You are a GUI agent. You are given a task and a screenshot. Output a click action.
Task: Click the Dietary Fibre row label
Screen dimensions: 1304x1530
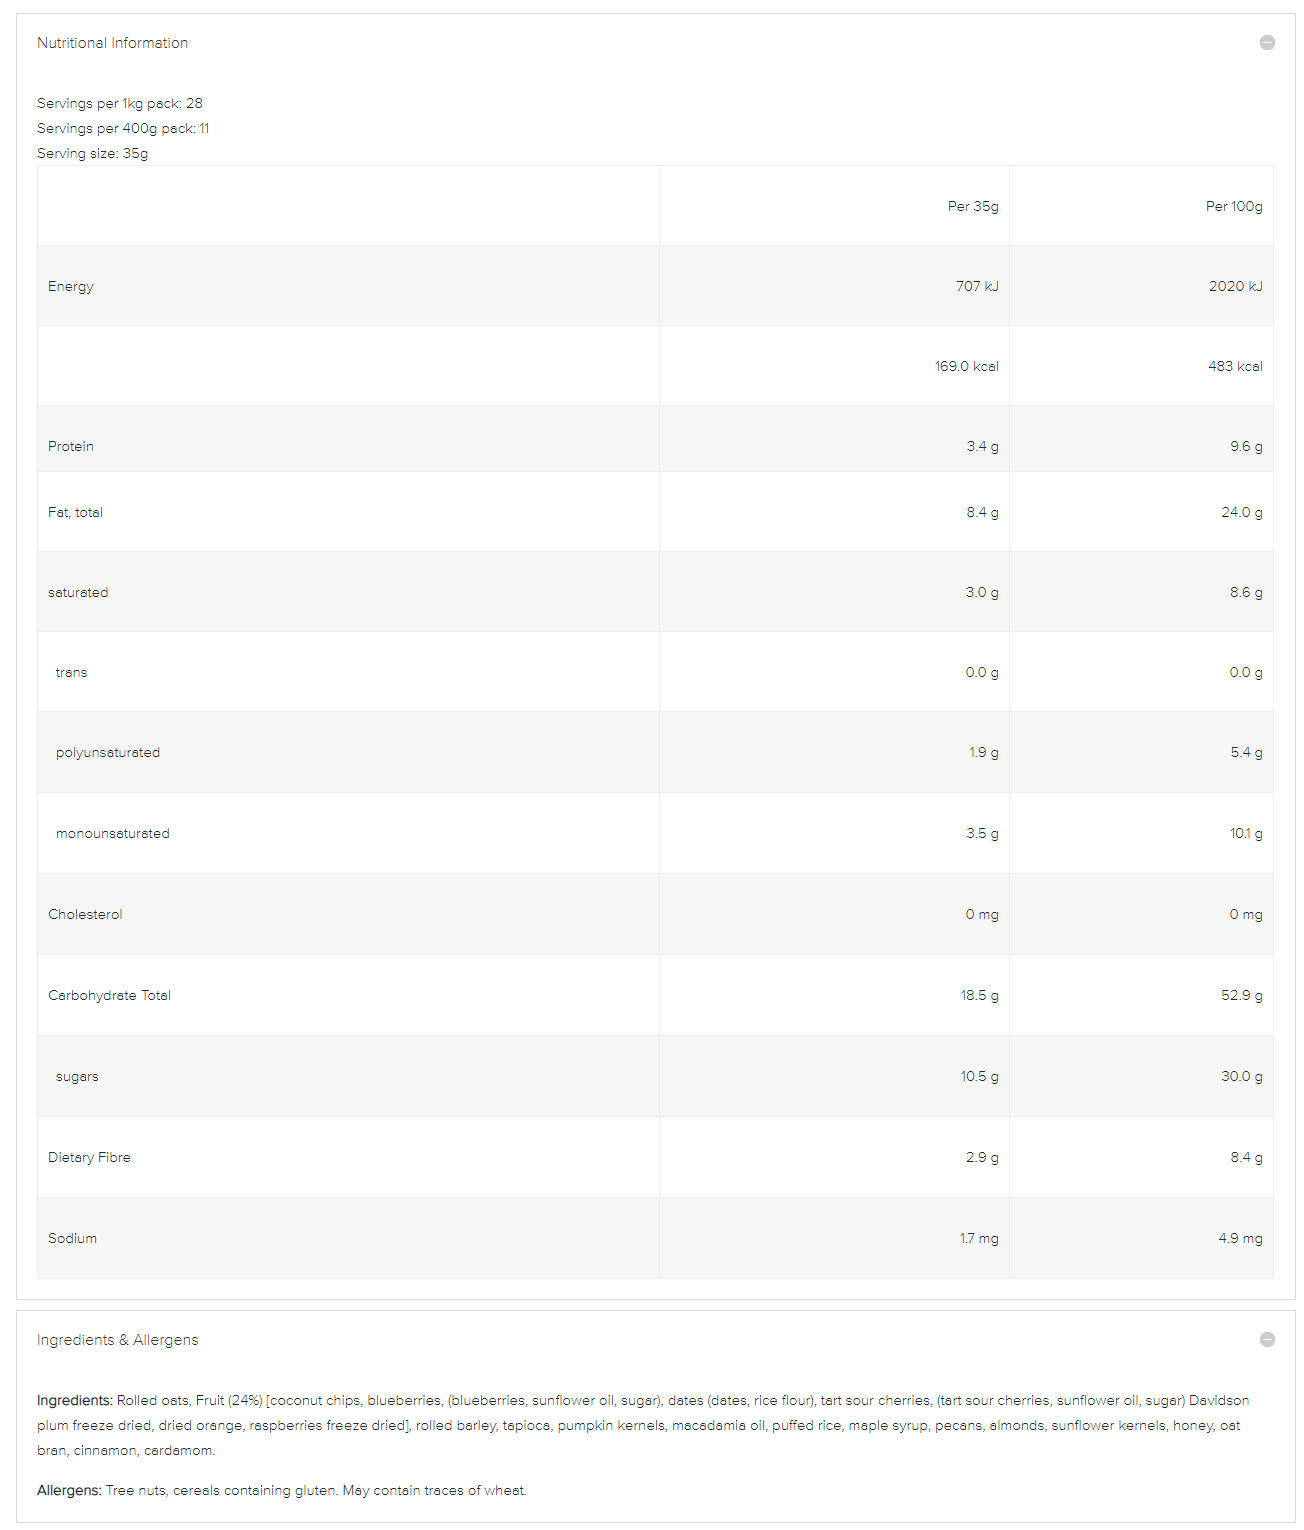pyautogui.click(x=89, y=1157)
